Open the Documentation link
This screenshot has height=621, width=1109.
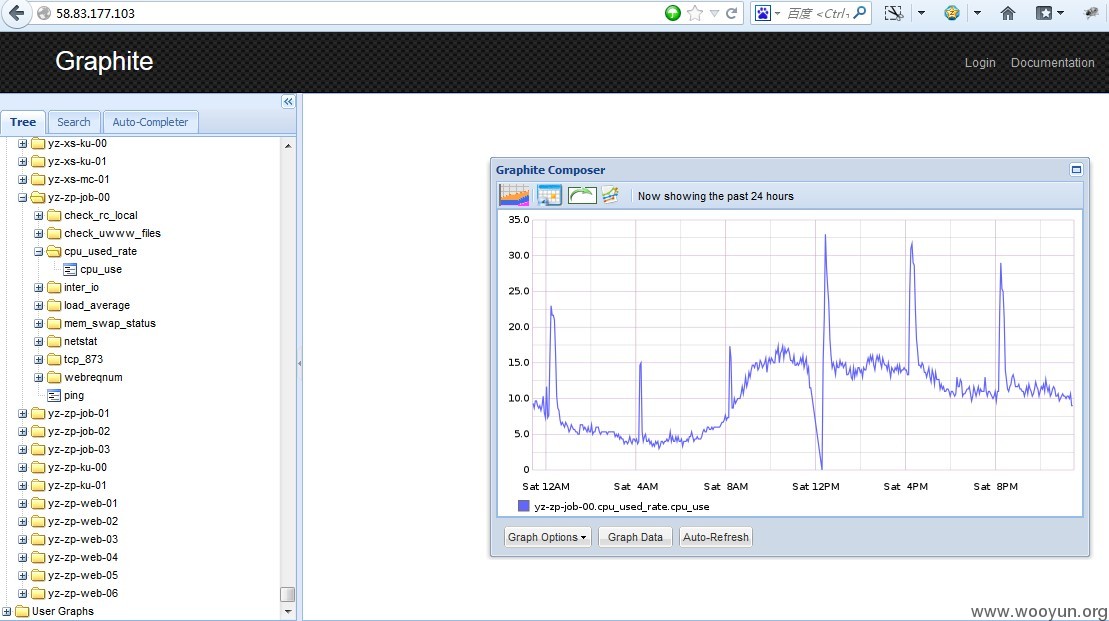(x=1052, y=62)
